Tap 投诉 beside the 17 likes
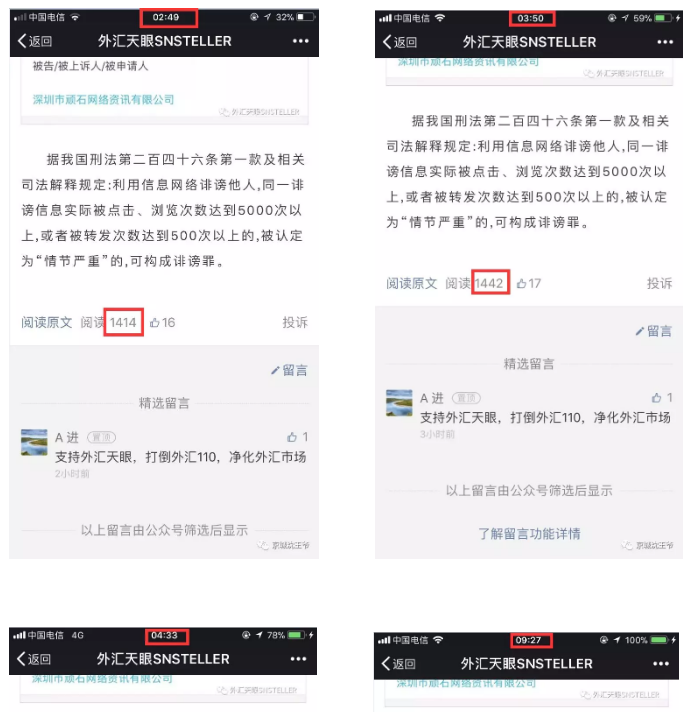Viewport: 685px width, 712px height. (660, 283)
